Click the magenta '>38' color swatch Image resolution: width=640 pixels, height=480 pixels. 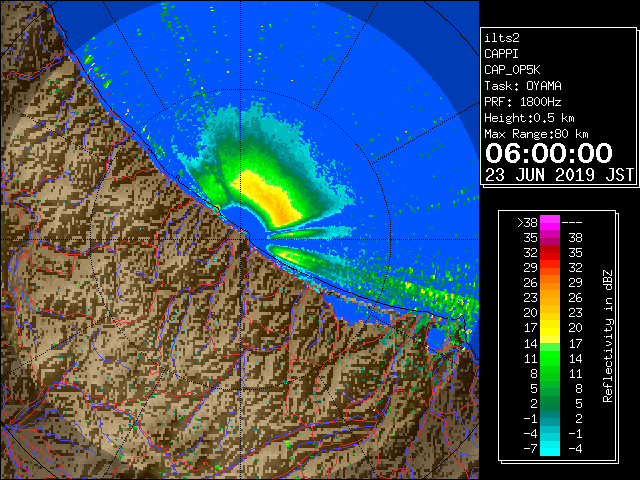[x=550, y=223]
